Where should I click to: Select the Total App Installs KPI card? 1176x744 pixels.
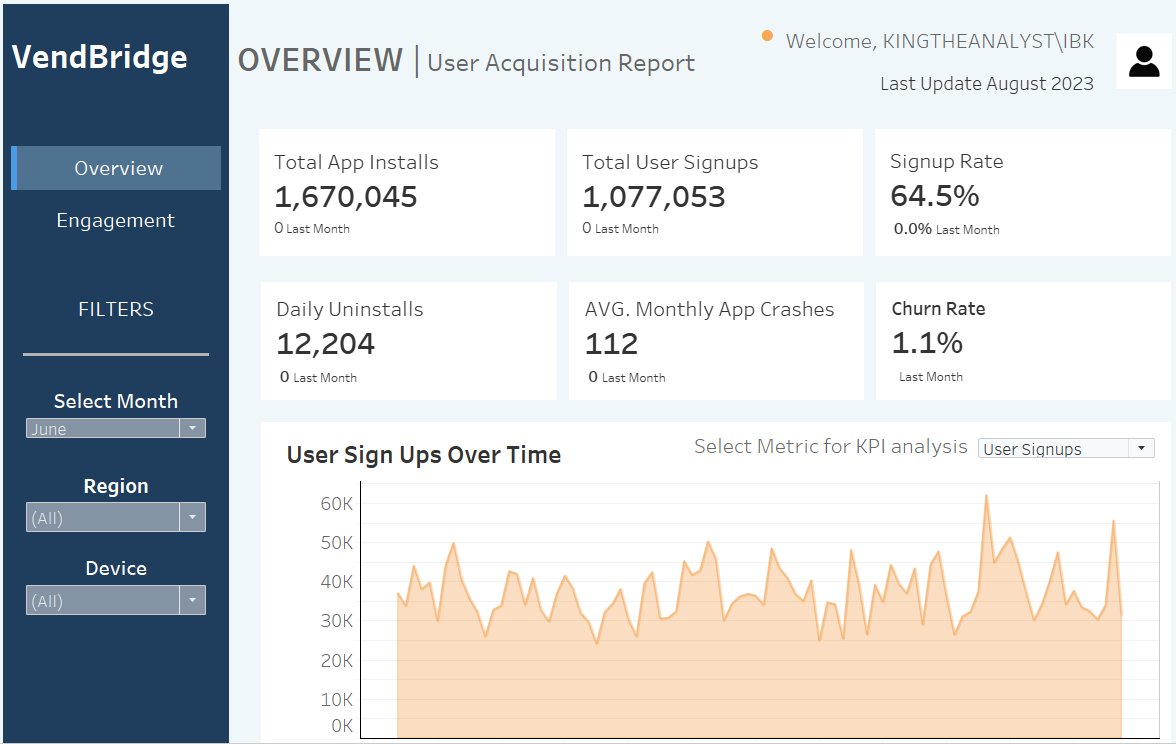[x=407, y=192]
